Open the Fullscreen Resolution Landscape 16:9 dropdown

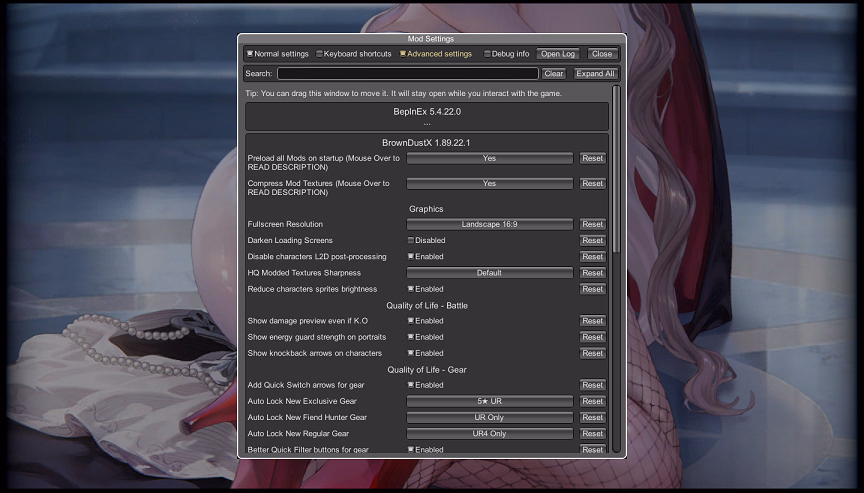[489, 225]
